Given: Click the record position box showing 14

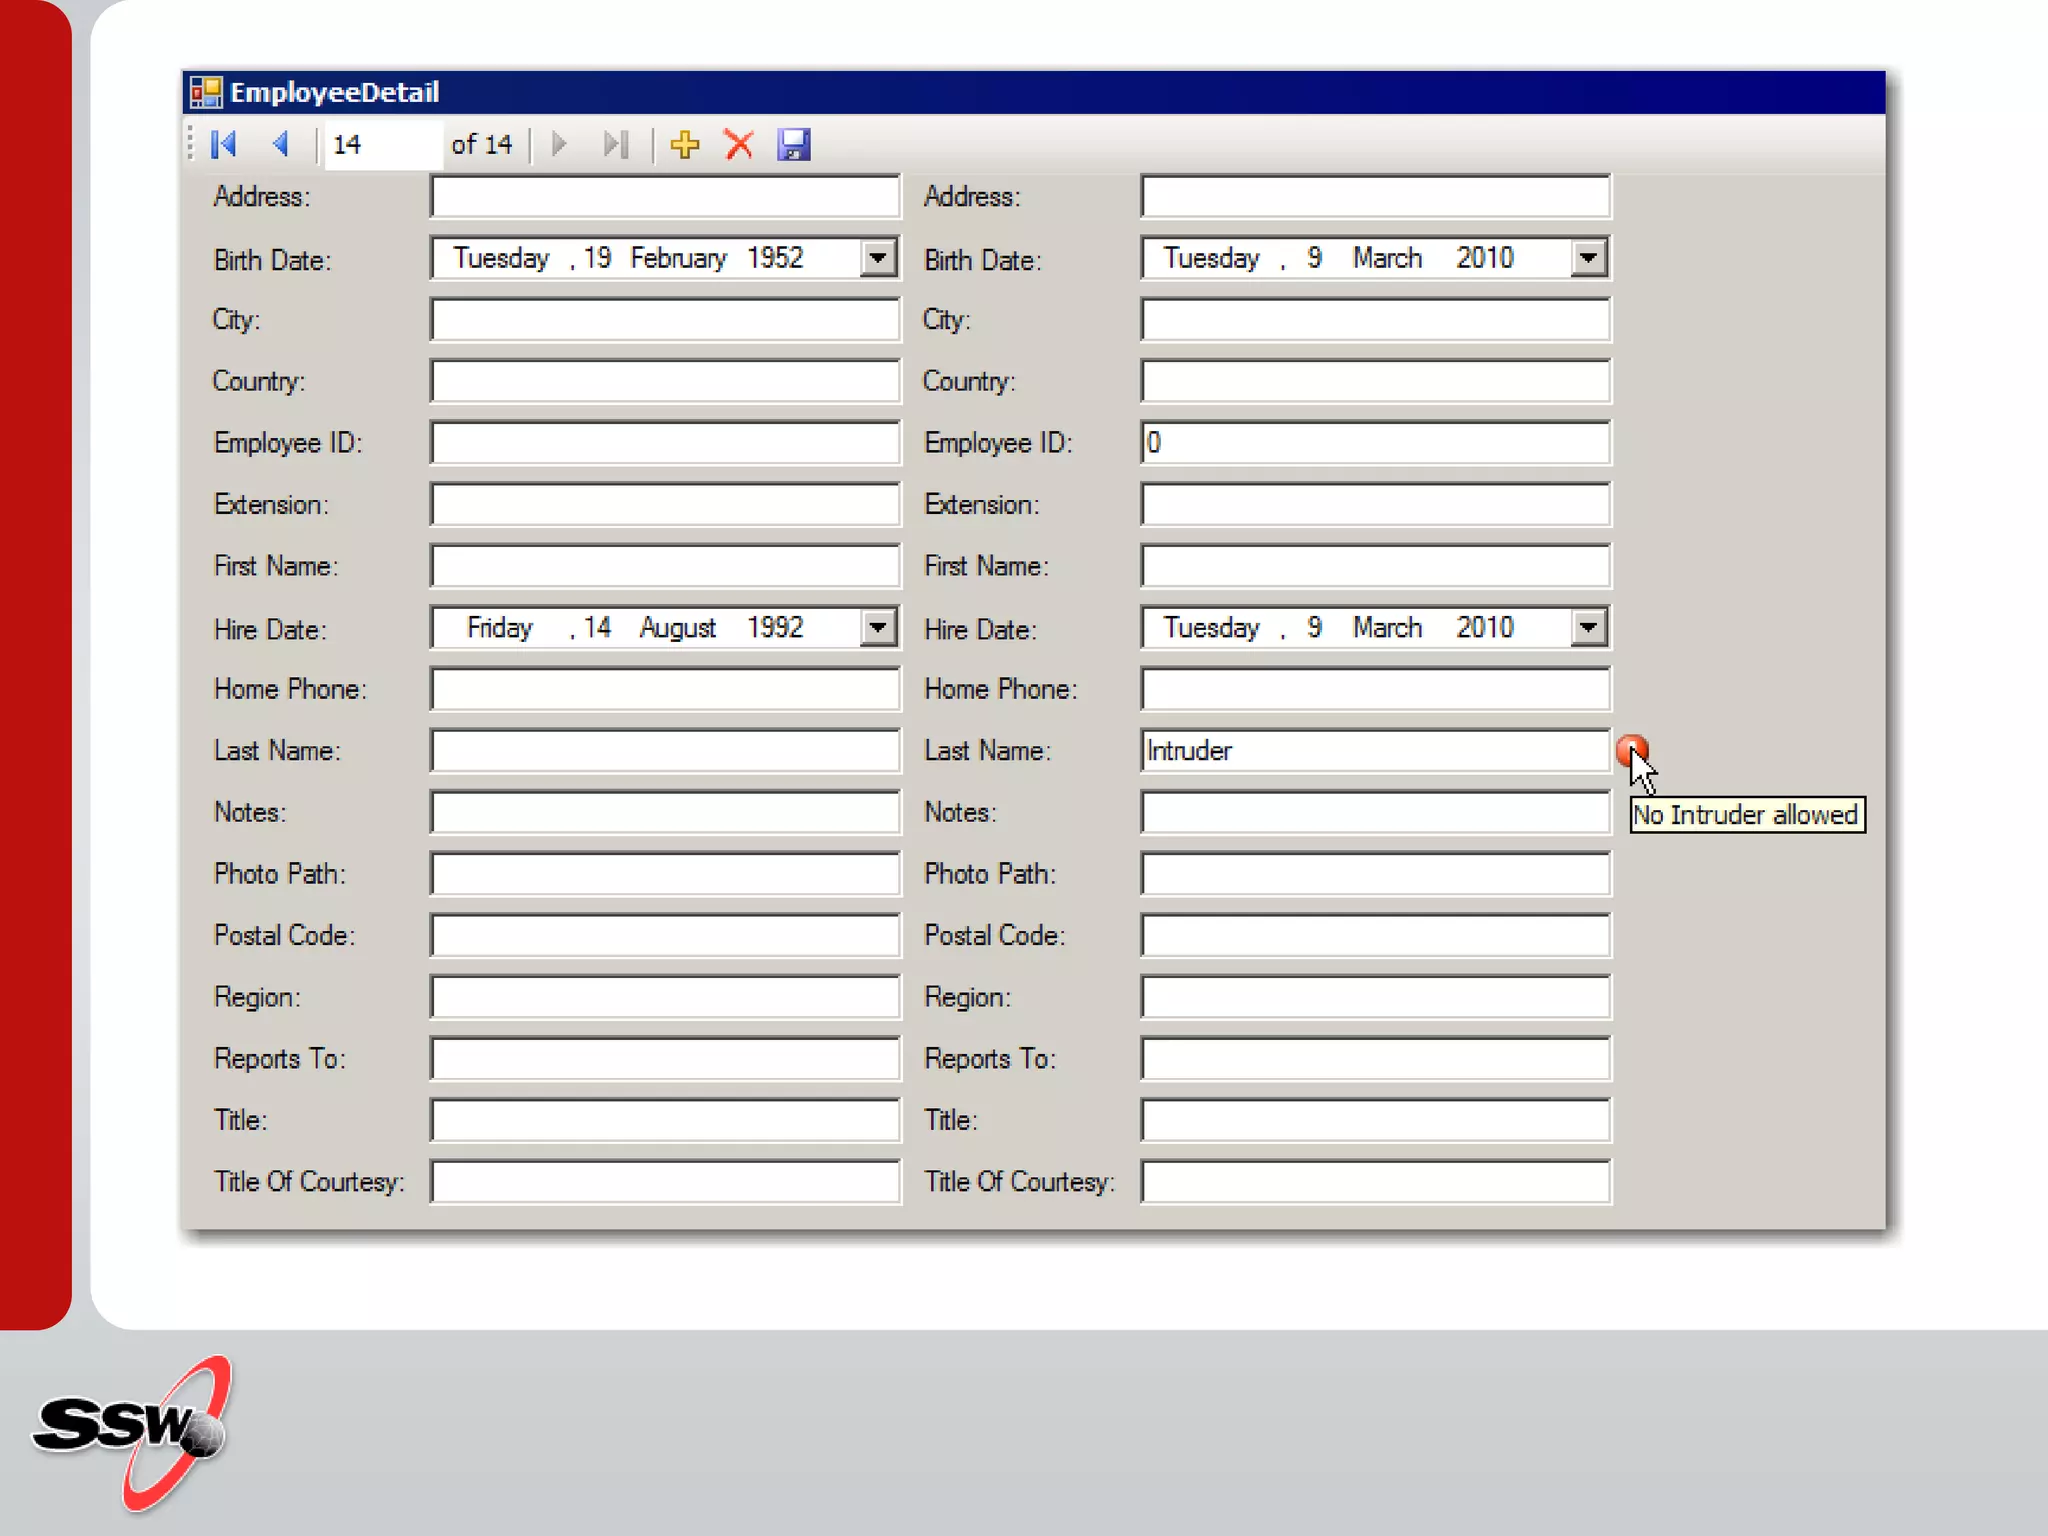Looking at the screenshot, I should (382, 145).
